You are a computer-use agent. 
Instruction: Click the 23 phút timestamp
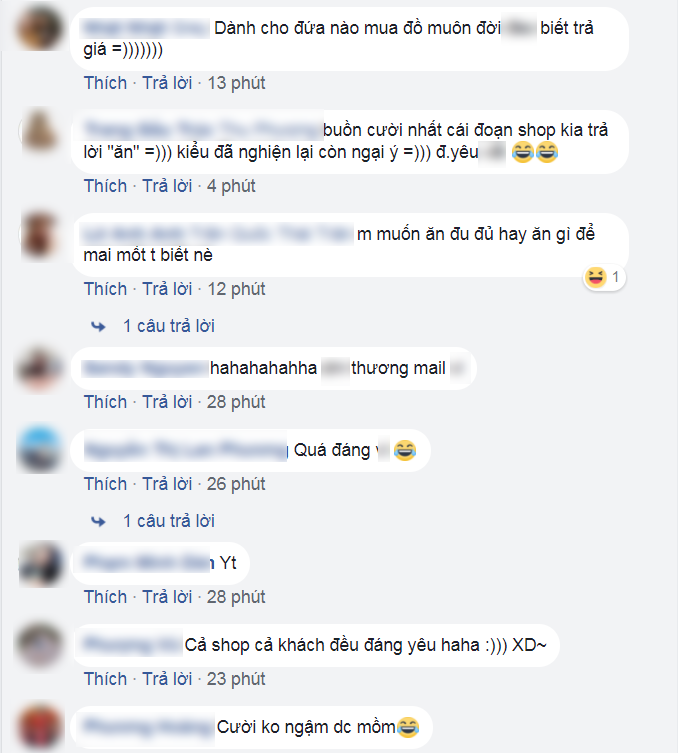tap(236, 679)
